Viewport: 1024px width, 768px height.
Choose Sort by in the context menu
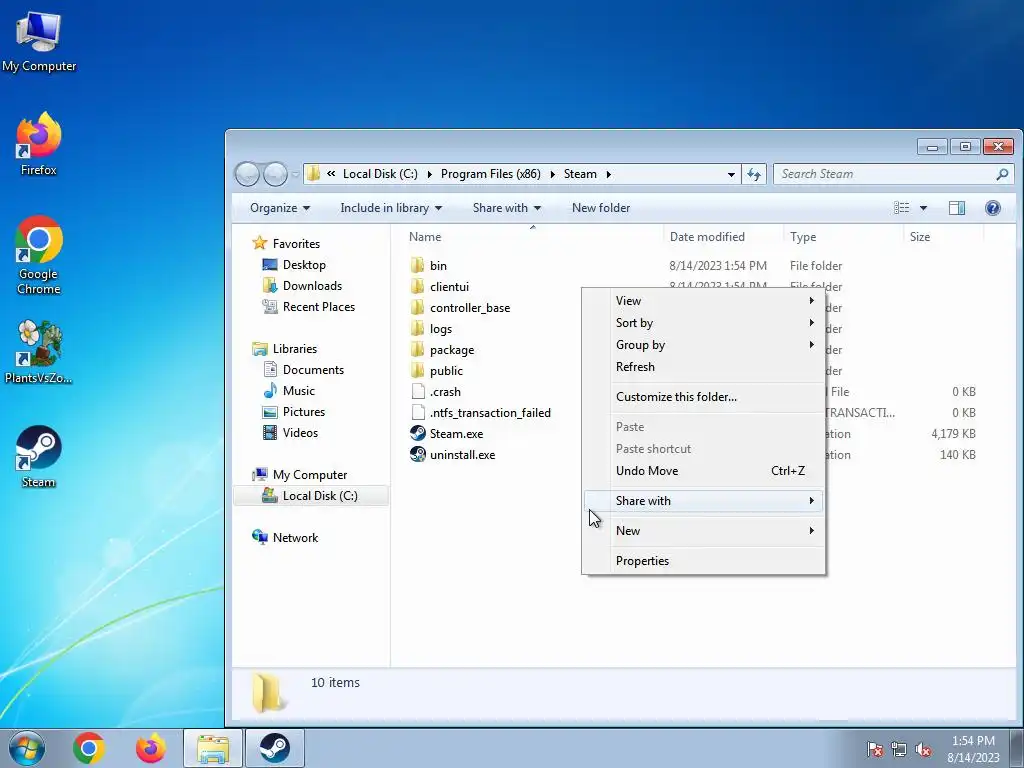point(703,323)
